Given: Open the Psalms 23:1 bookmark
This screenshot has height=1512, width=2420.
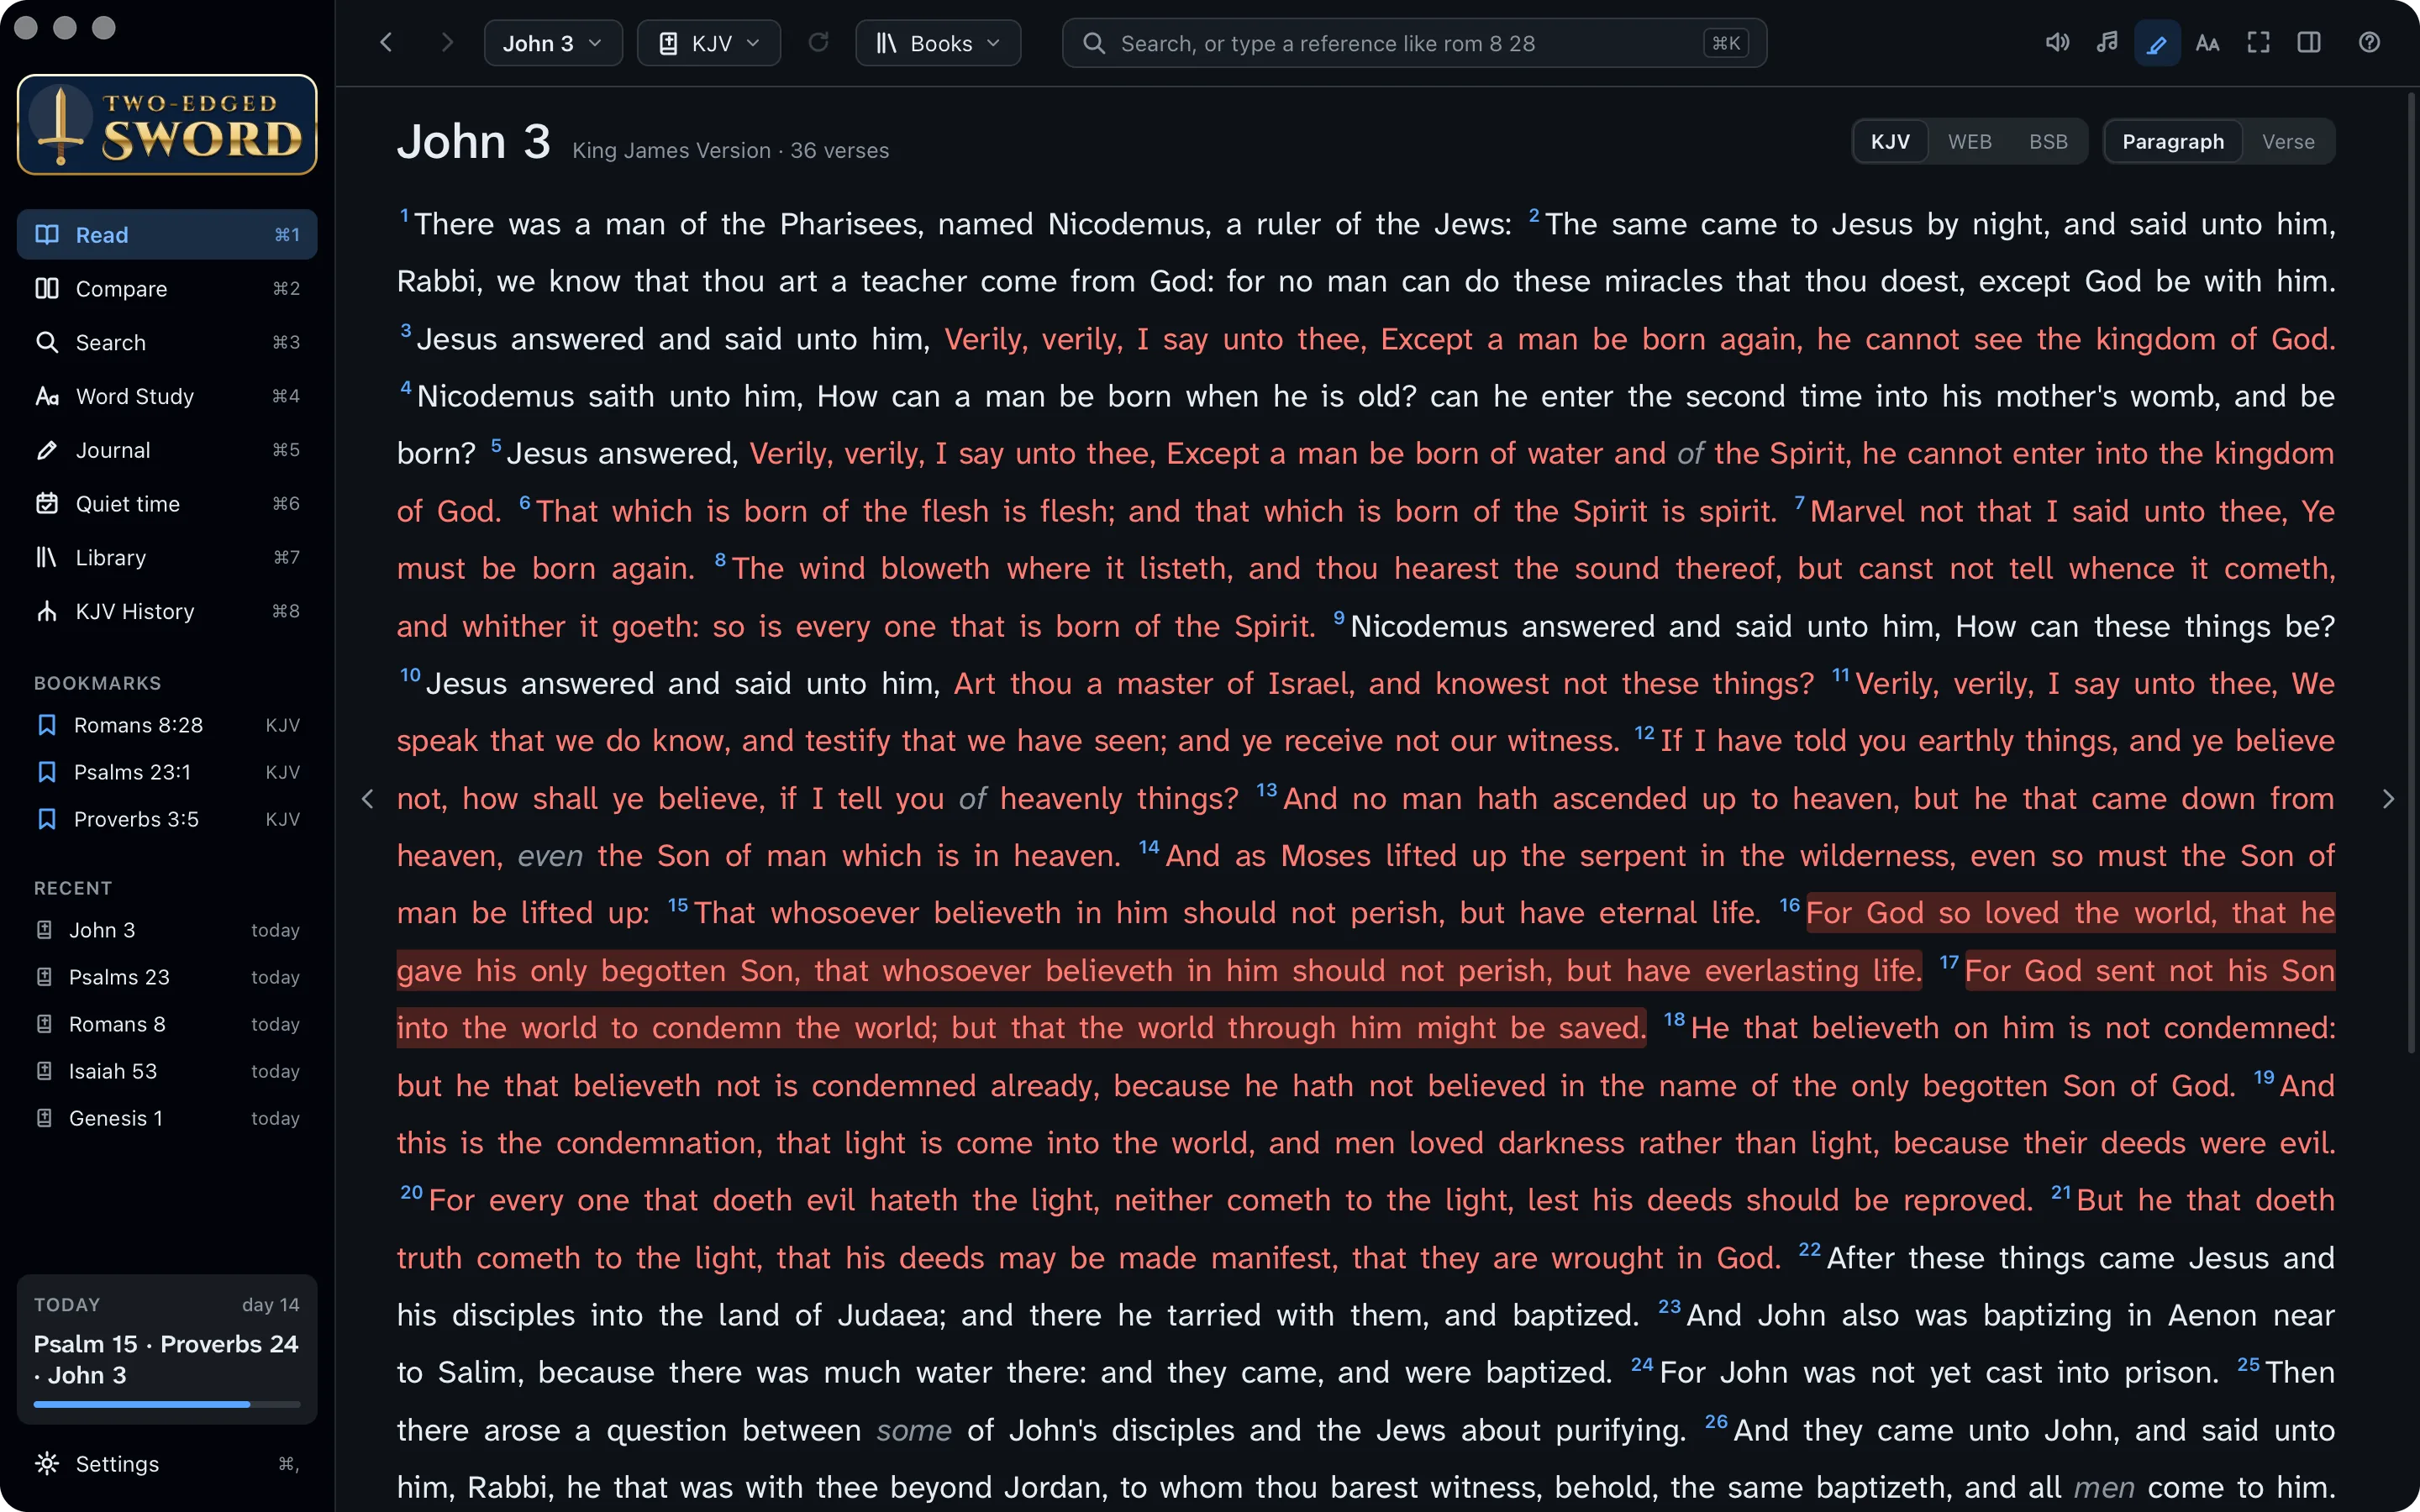Looking at the screenshot, I should [x=167, y=772].
